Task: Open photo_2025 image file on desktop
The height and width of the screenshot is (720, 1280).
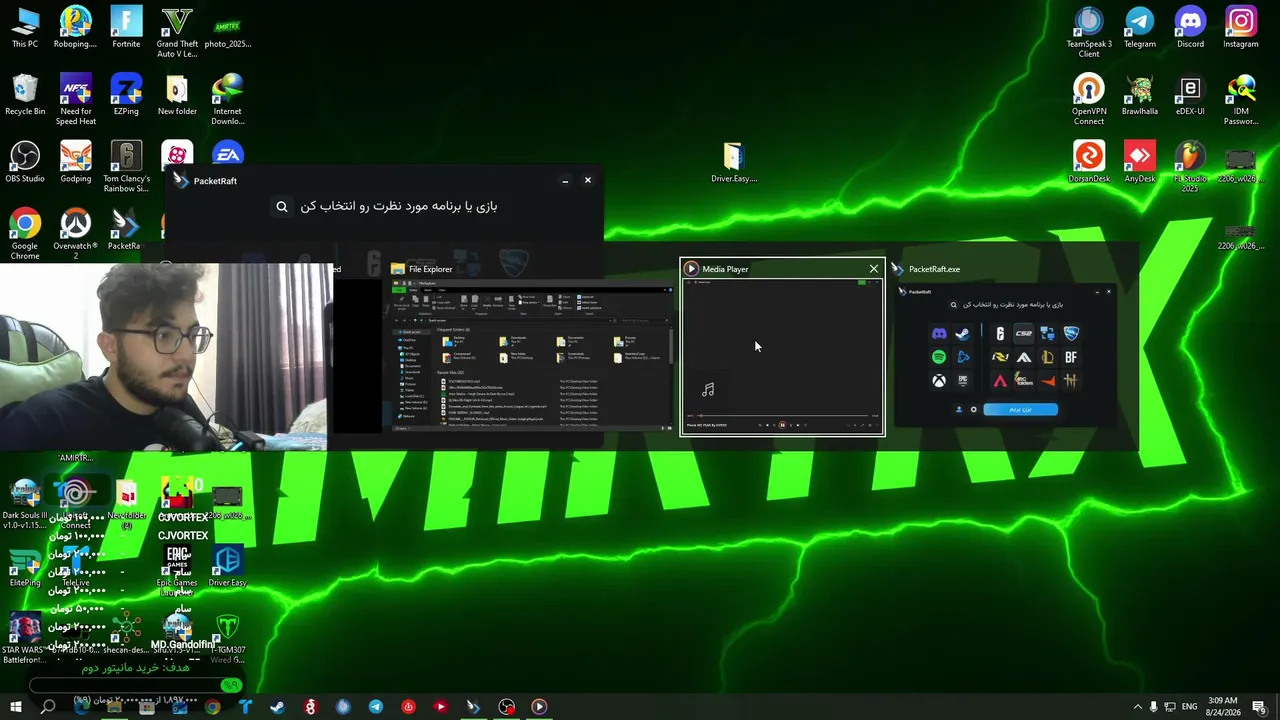Action: pyautogui.click(x=228, y=28)
